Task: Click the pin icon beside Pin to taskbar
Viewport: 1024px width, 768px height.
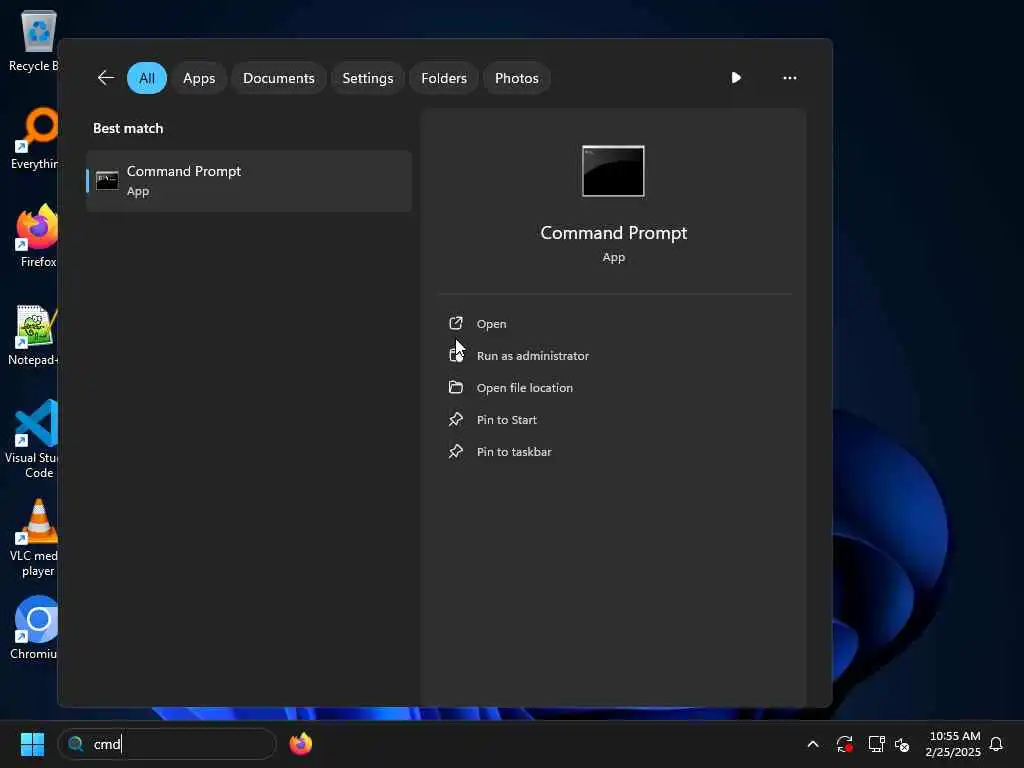Action: tap(456, 451)
